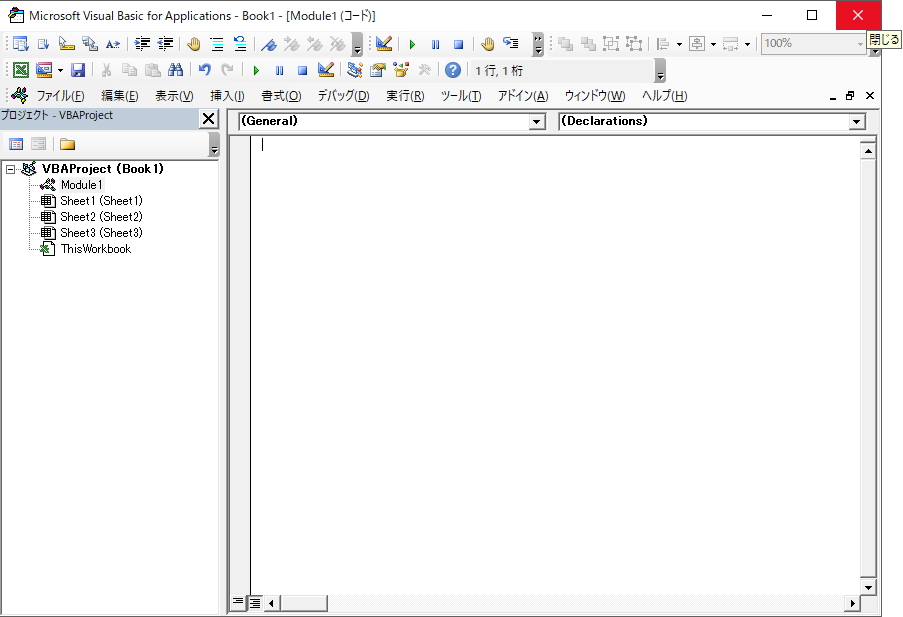Open the Align controls dropdown arrow
This screenshot has height=617, width=903.
point(680,44)
